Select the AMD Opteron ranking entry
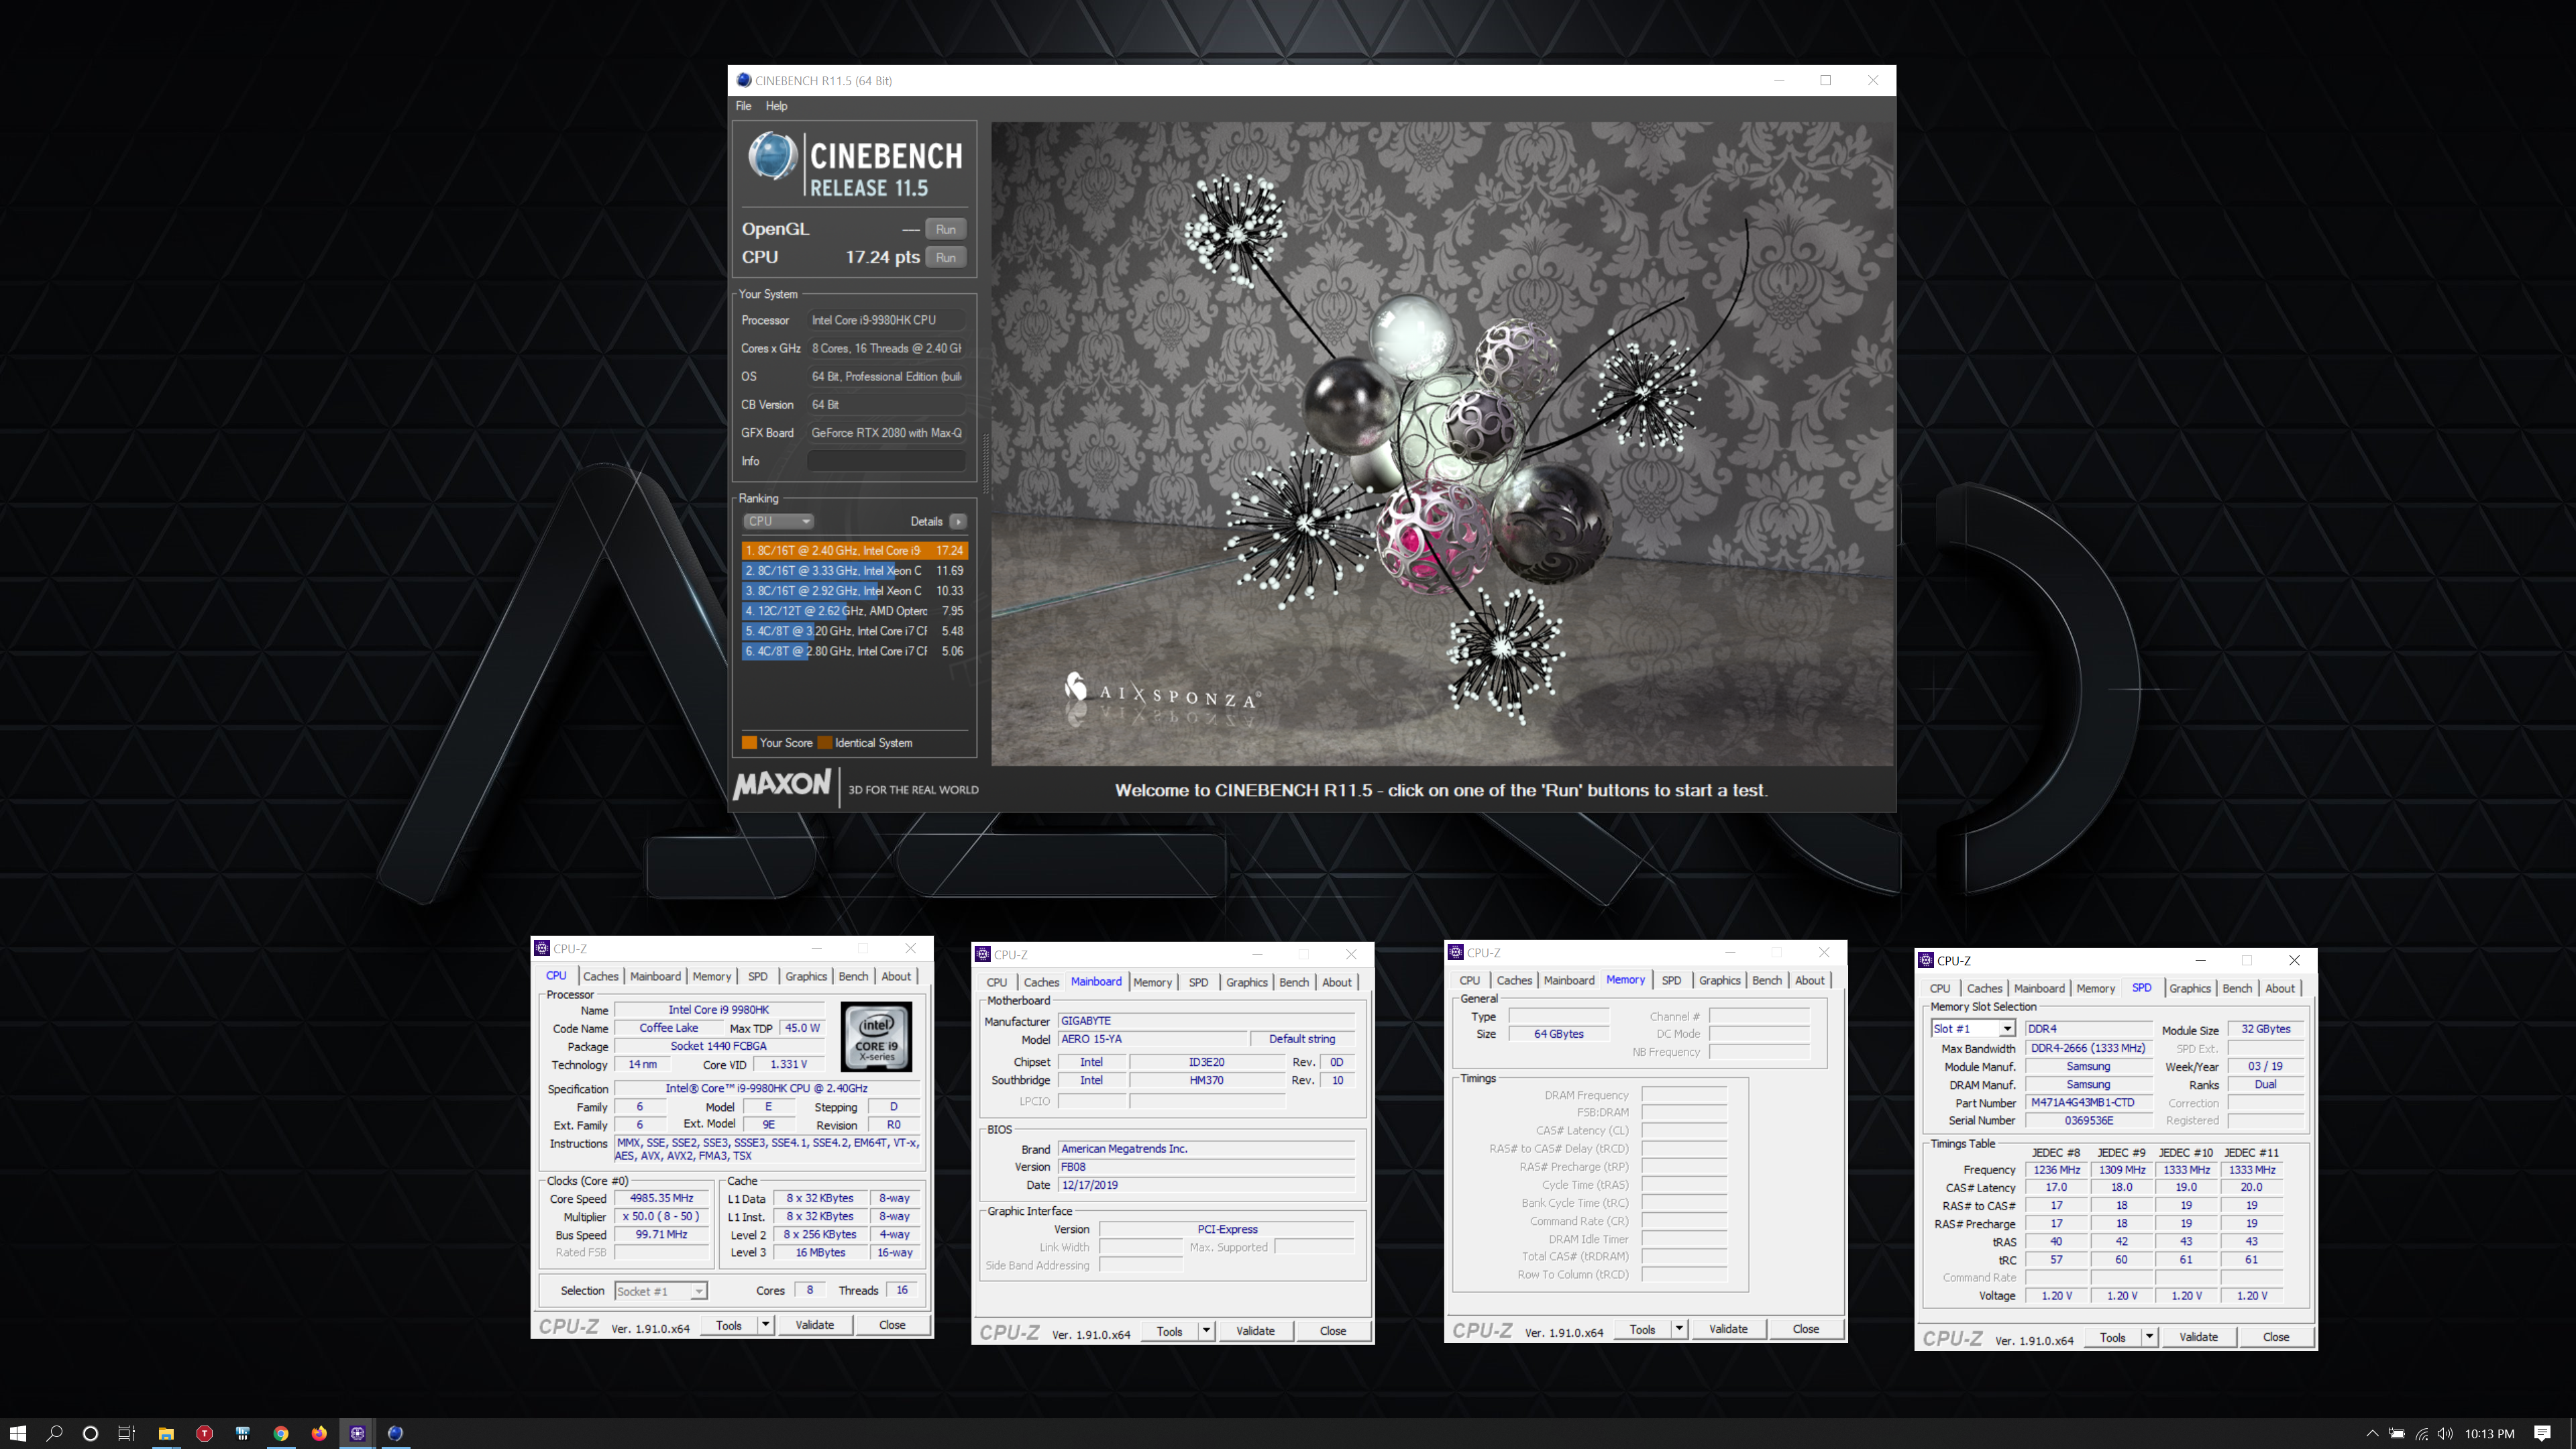Image resolution: width=2576 pixels, height=1449 pixels. pos(854,610)
